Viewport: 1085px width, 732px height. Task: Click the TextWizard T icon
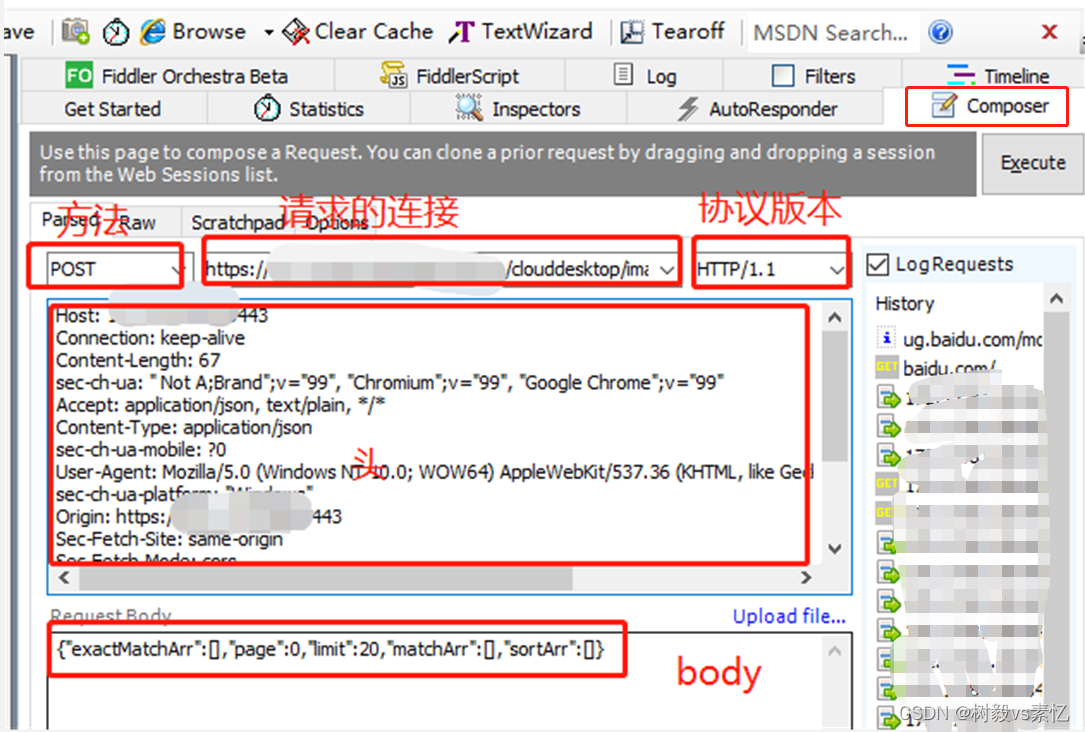(462, 32)
